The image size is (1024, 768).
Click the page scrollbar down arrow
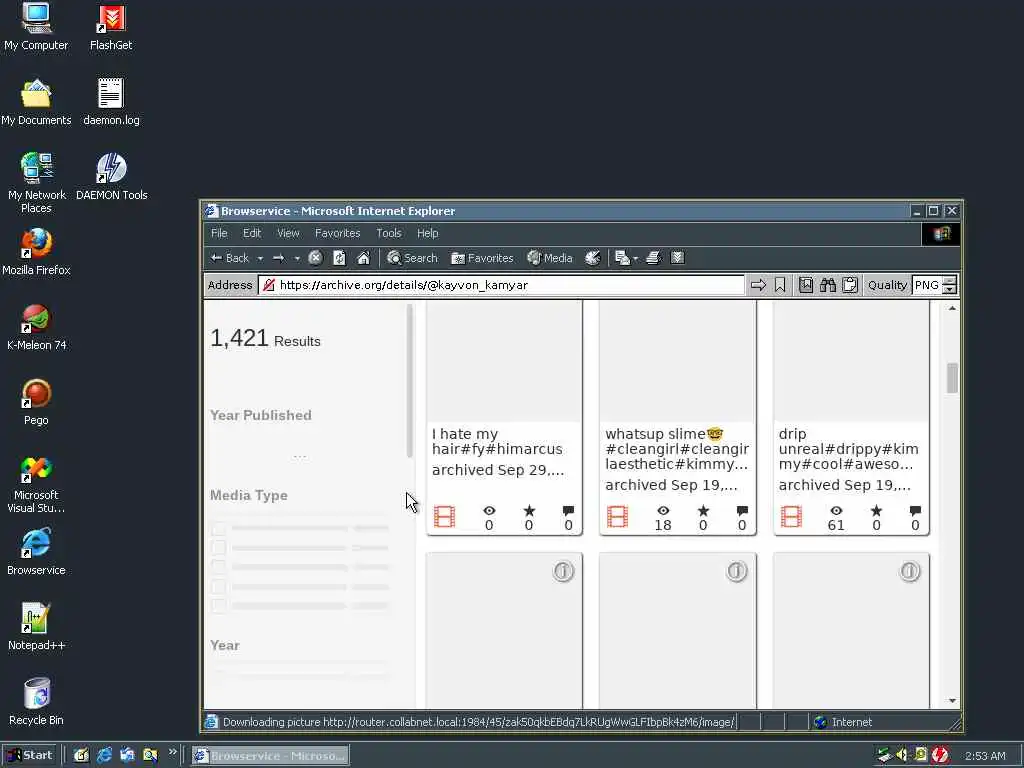tap(952, 701)
